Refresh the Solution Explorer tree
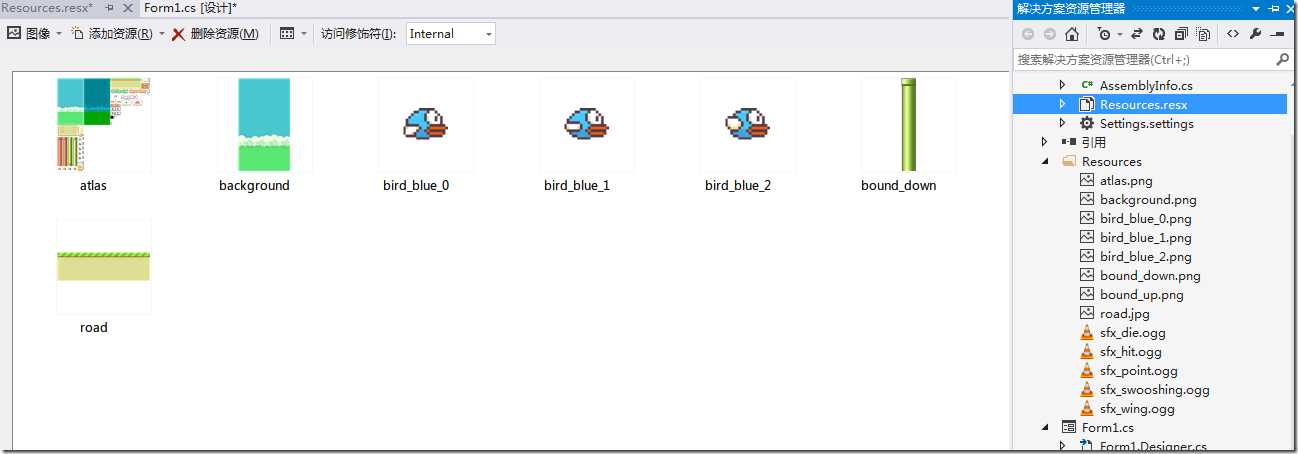The height and width of the screenshot is (454, 1298). tap(1159, 34)
